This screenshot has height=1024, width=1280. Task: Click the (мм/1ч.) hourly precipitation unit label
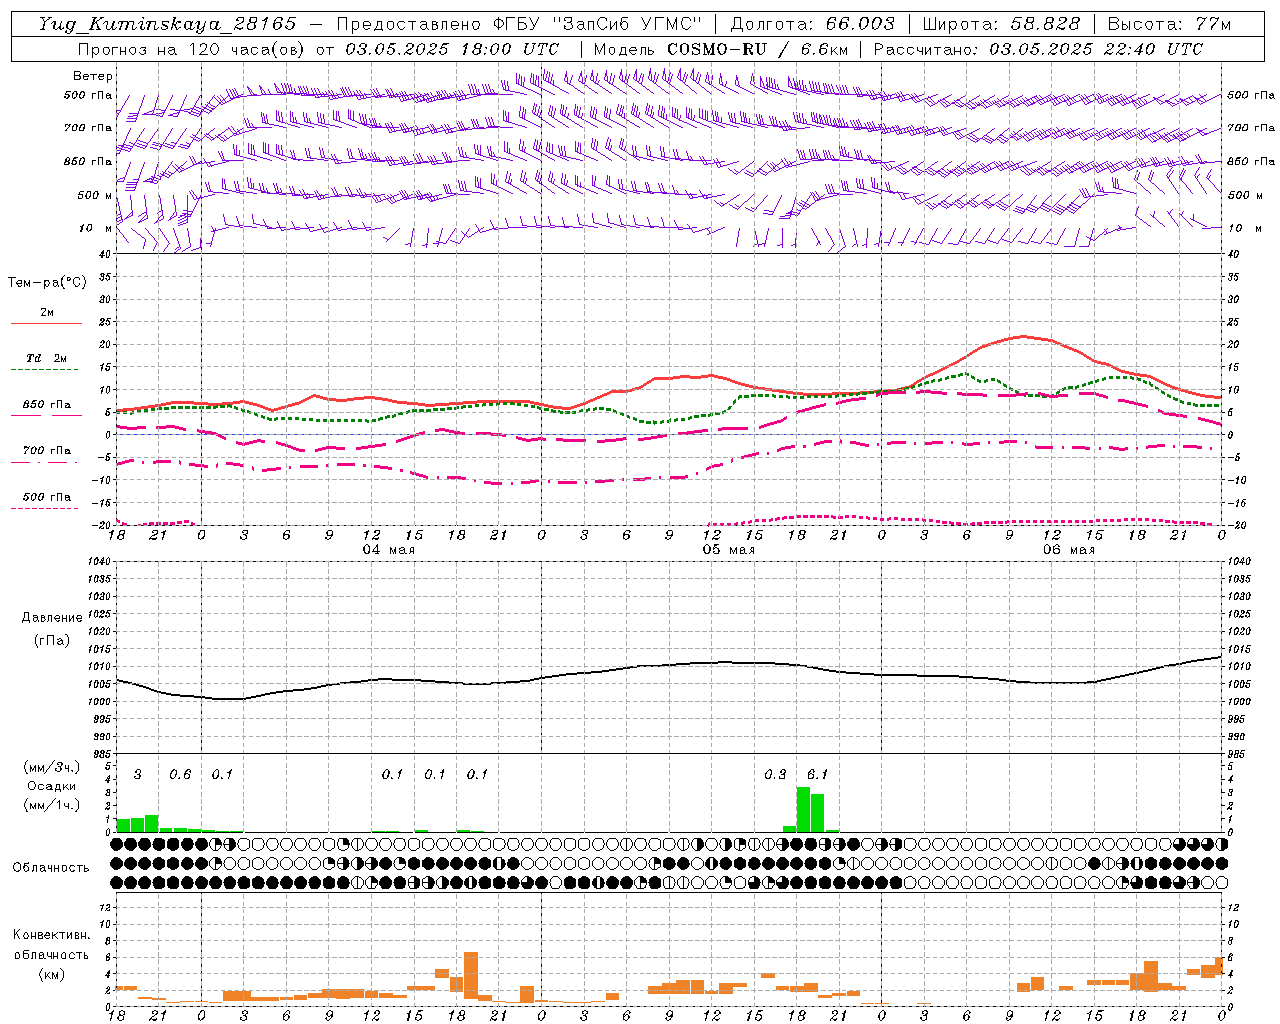pos(52,805)
